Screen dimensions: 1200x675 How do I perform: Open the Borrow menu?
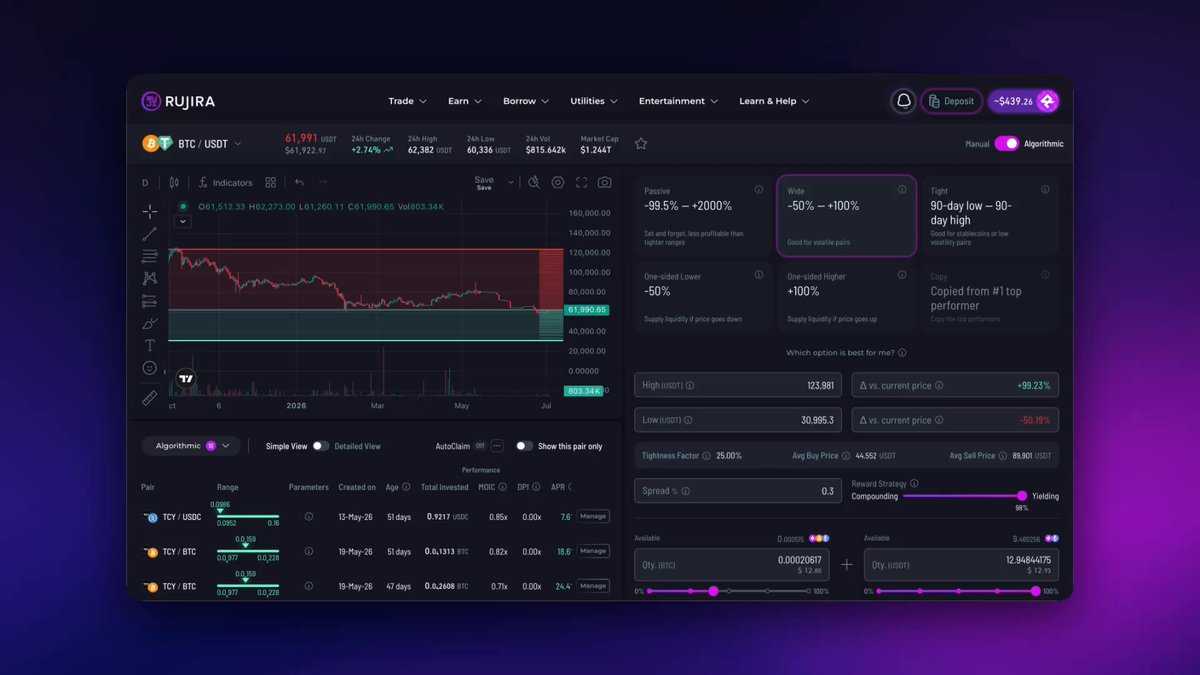526,101
